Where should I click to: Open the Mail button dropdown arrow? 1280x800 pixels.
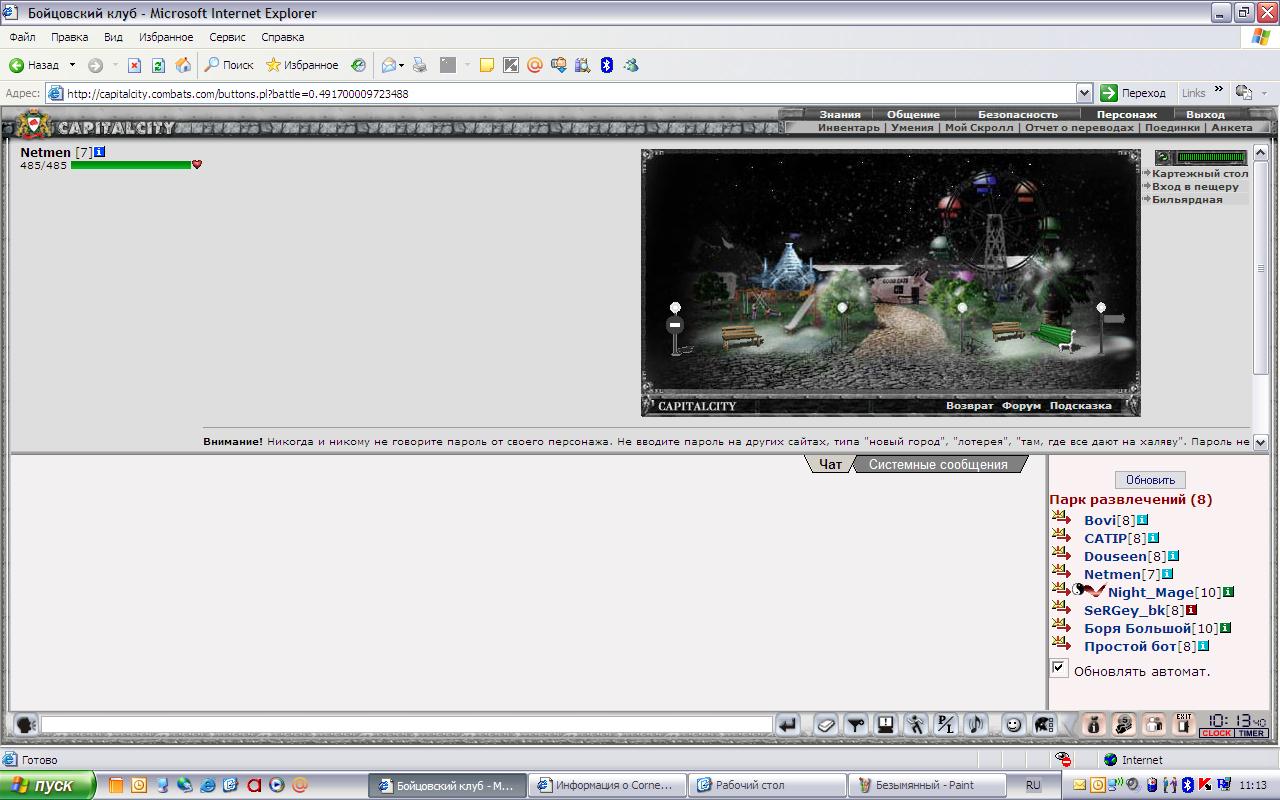tap(401, 65)
